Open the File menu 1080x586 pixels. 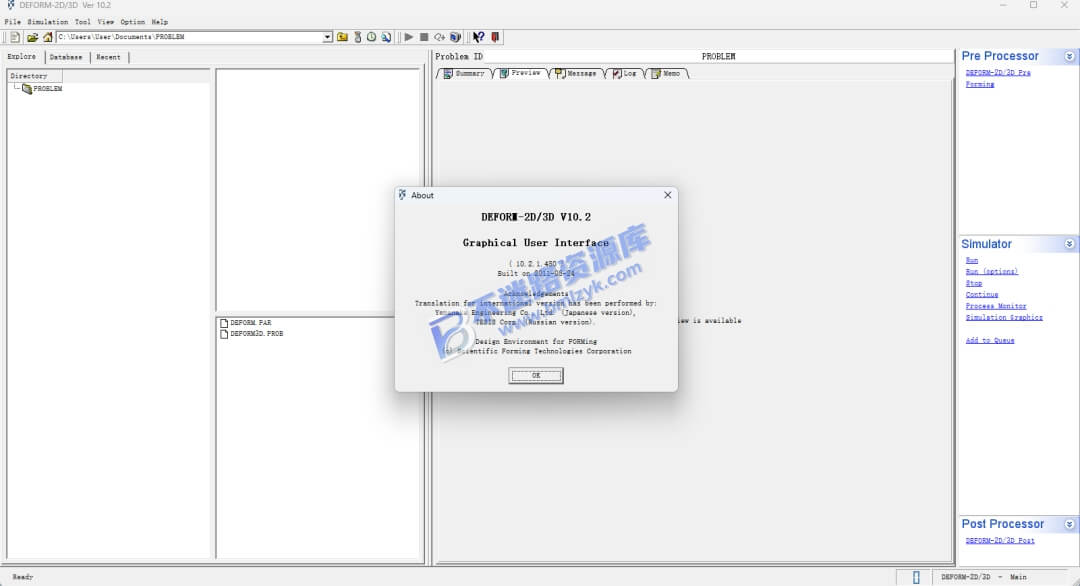point(12,22)
